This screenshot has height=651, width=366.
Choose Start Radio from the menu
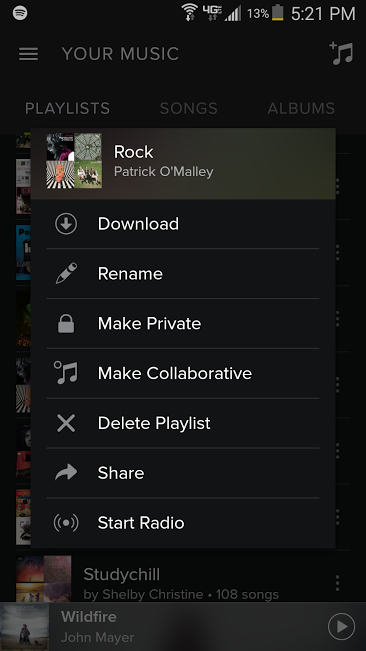[x=183, y=523]
